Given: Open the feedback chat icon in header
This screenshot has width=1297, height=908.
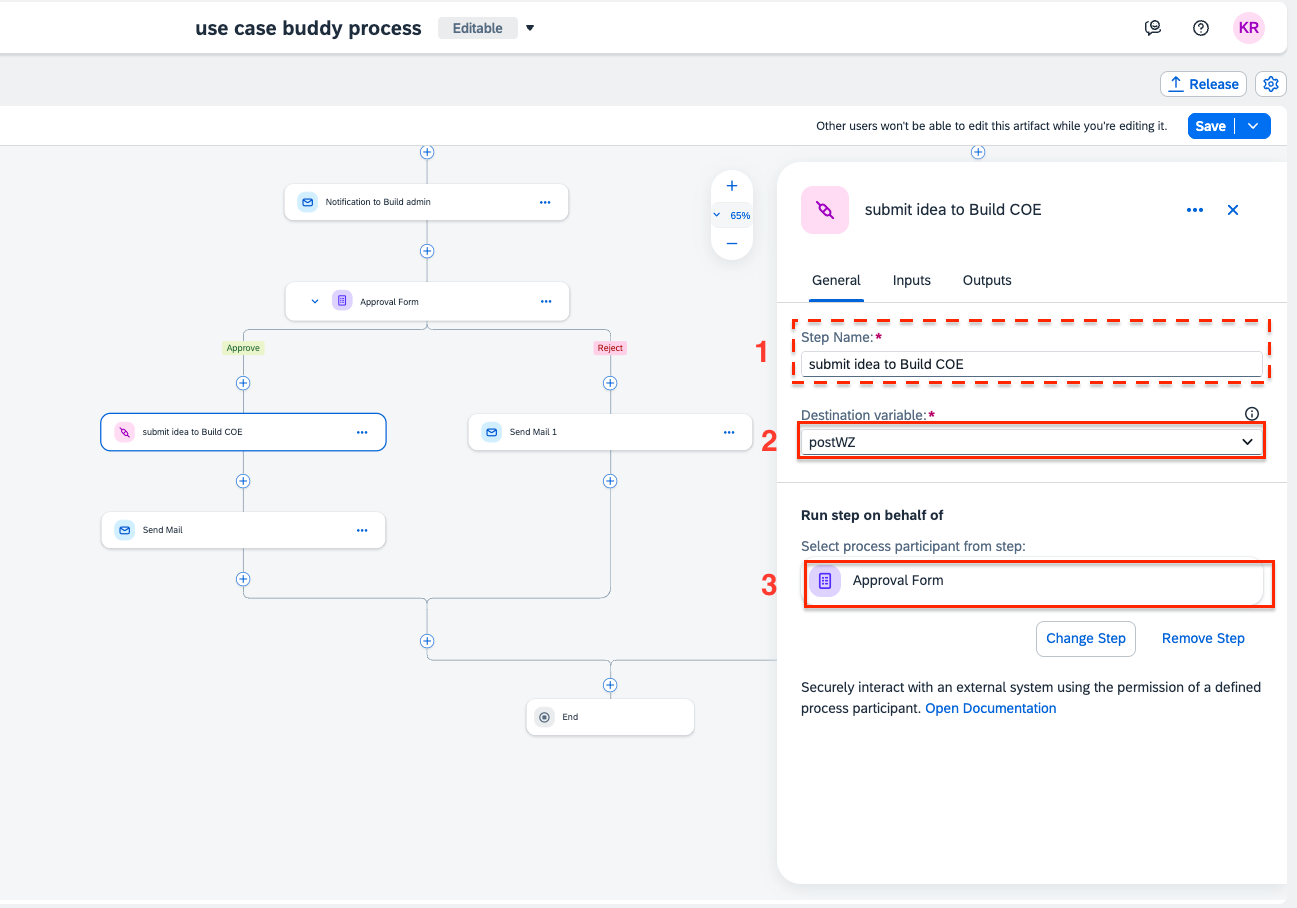Looking at the screenshot, I should [x=1153, y=28].
